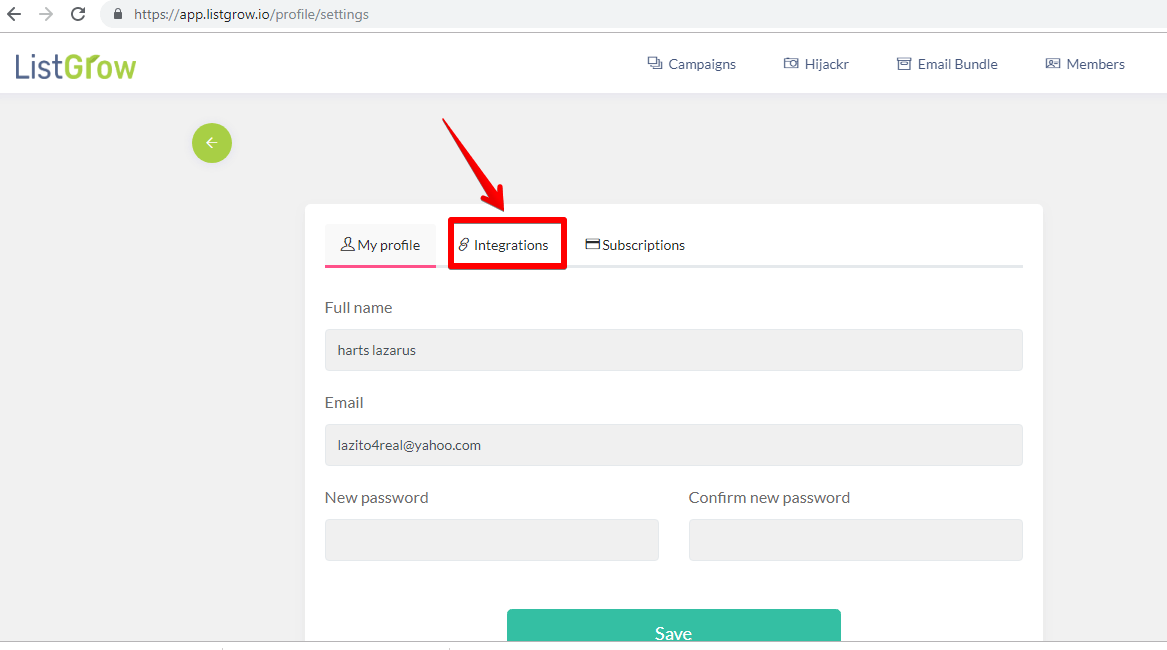Click the green round back button
Screen dimensions: 1167x650
[212, 143]
